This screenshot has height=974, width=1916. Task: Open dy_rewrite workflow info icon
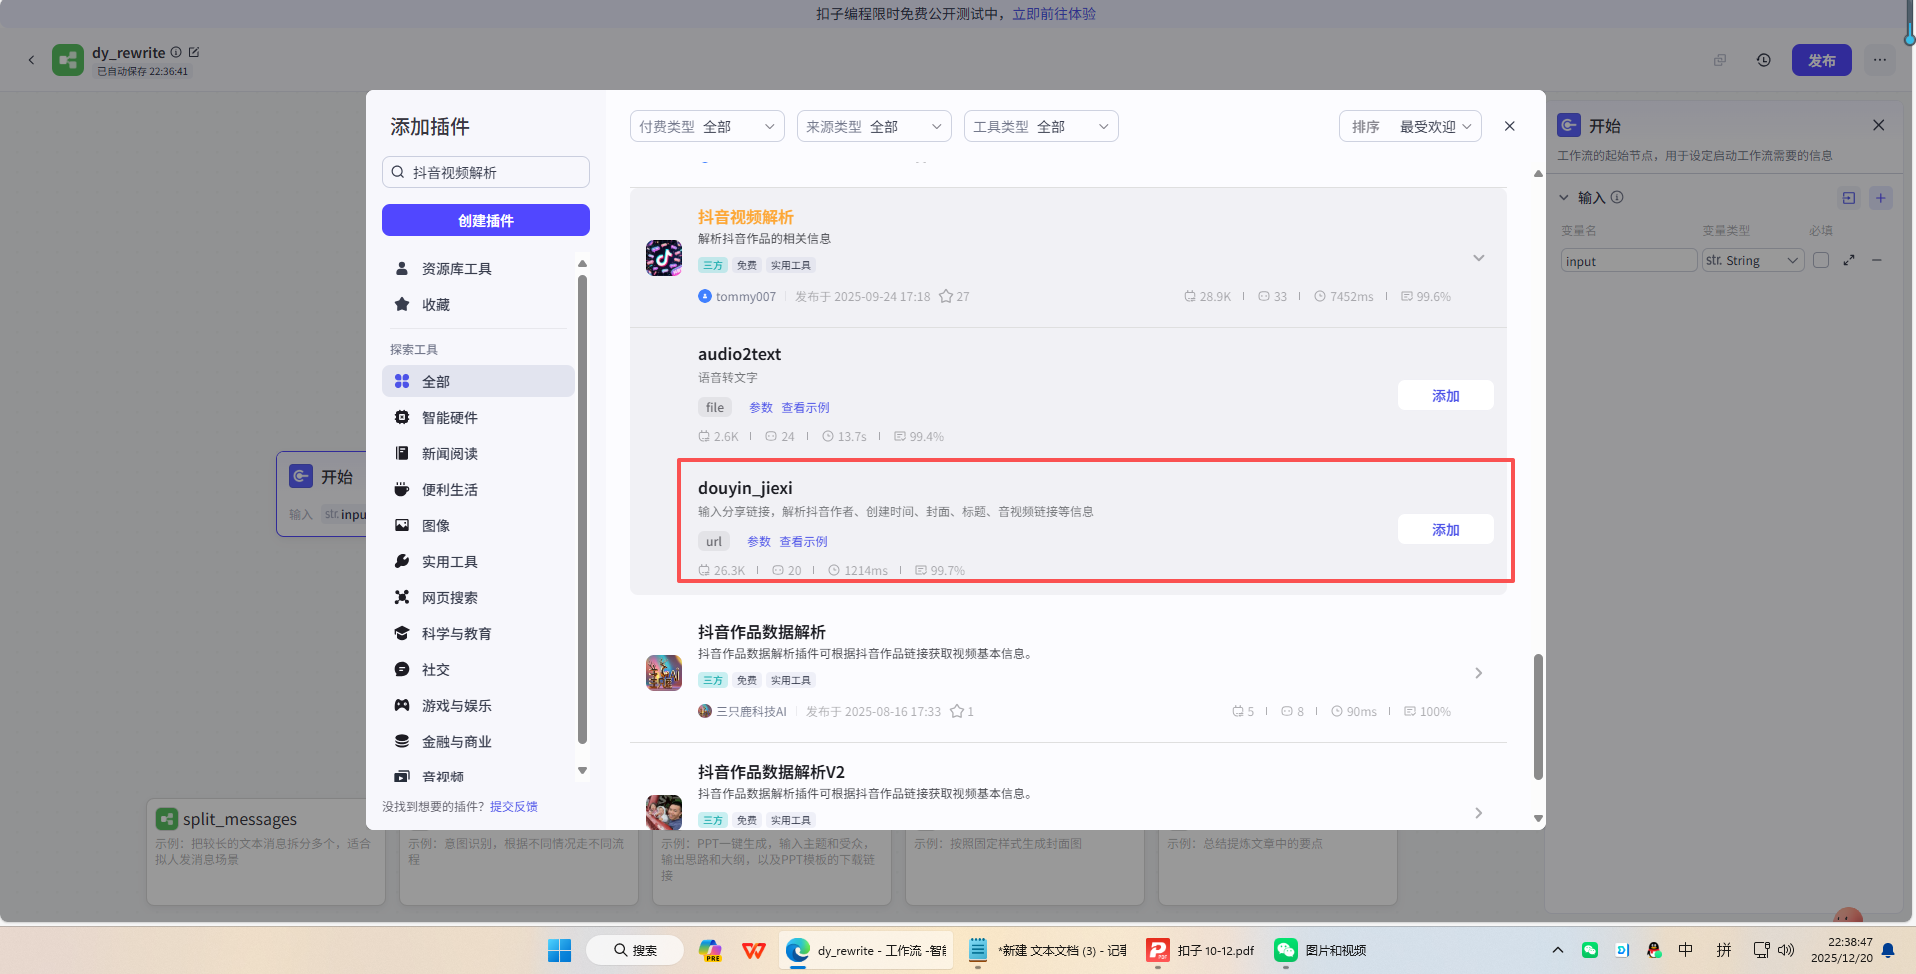tap(176, 52)
